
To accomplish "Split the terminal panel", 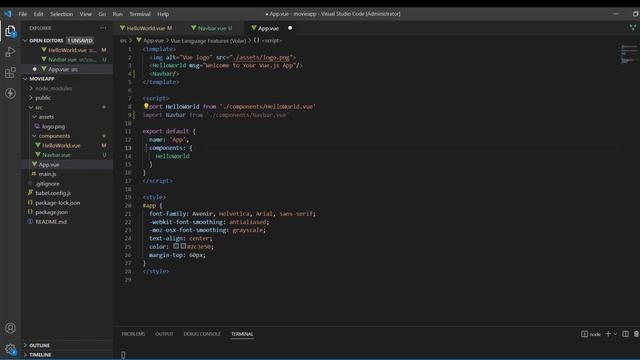I will [625, 334].
